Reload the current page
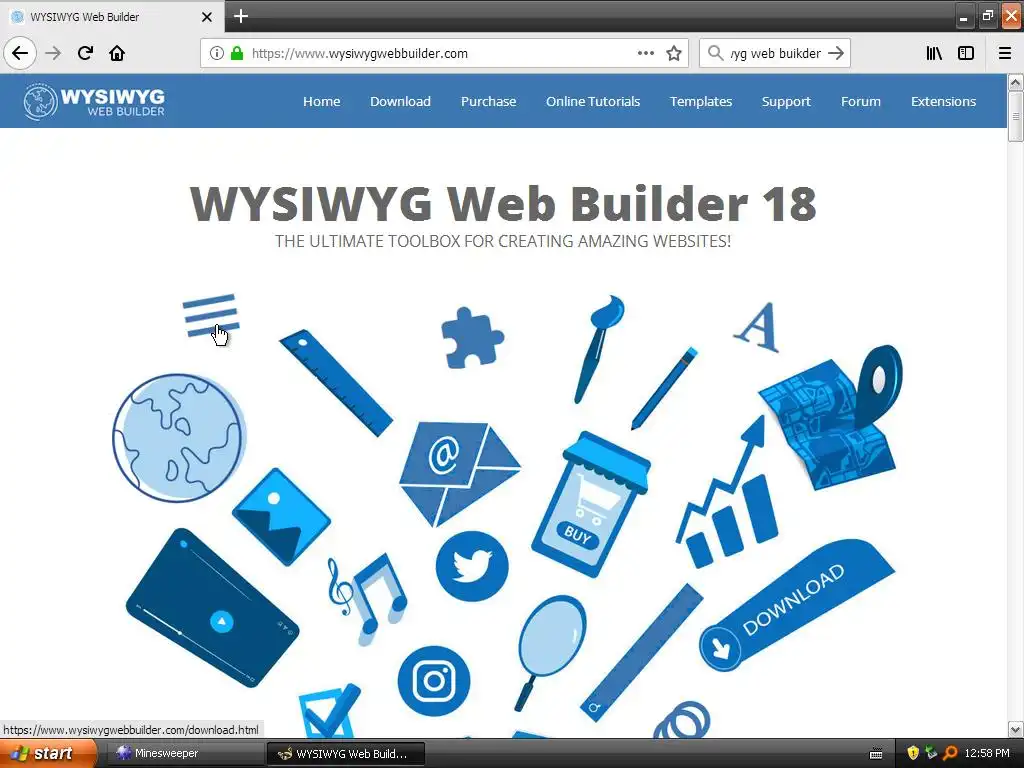 (85, 53)
